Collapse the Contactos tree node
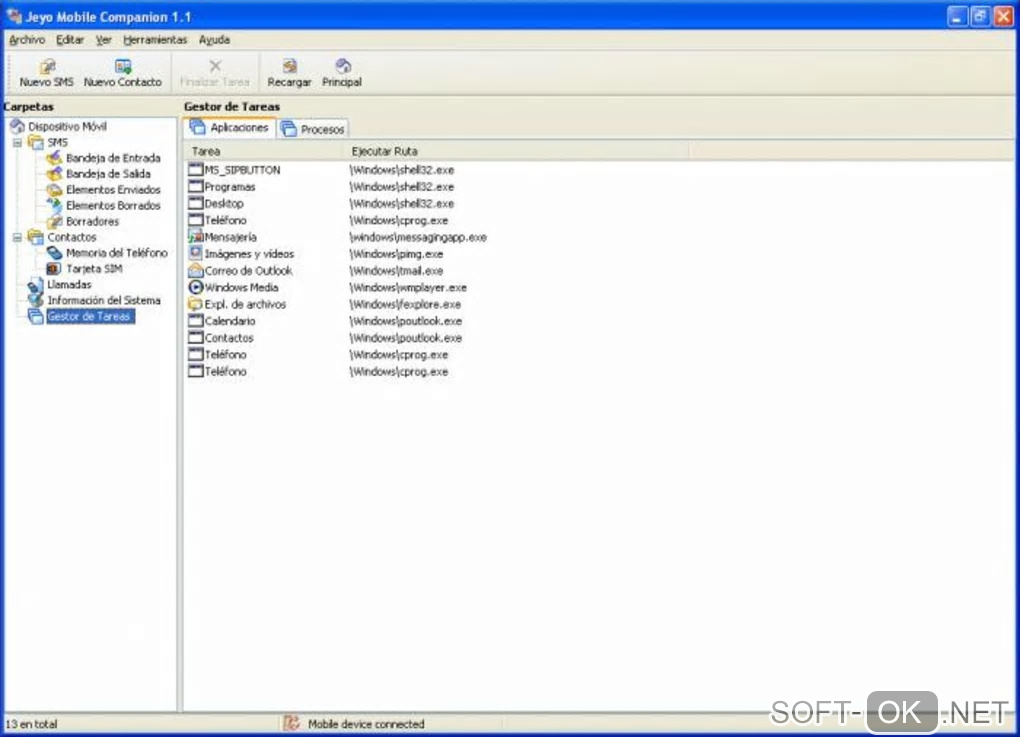 tap(18, 237)
